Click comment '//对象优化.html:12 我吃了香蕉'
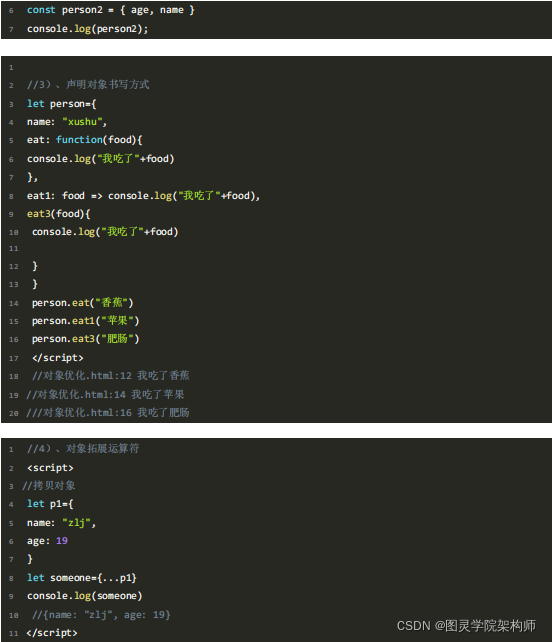Screen dimensions: 552x642 [x=111, y=376]
